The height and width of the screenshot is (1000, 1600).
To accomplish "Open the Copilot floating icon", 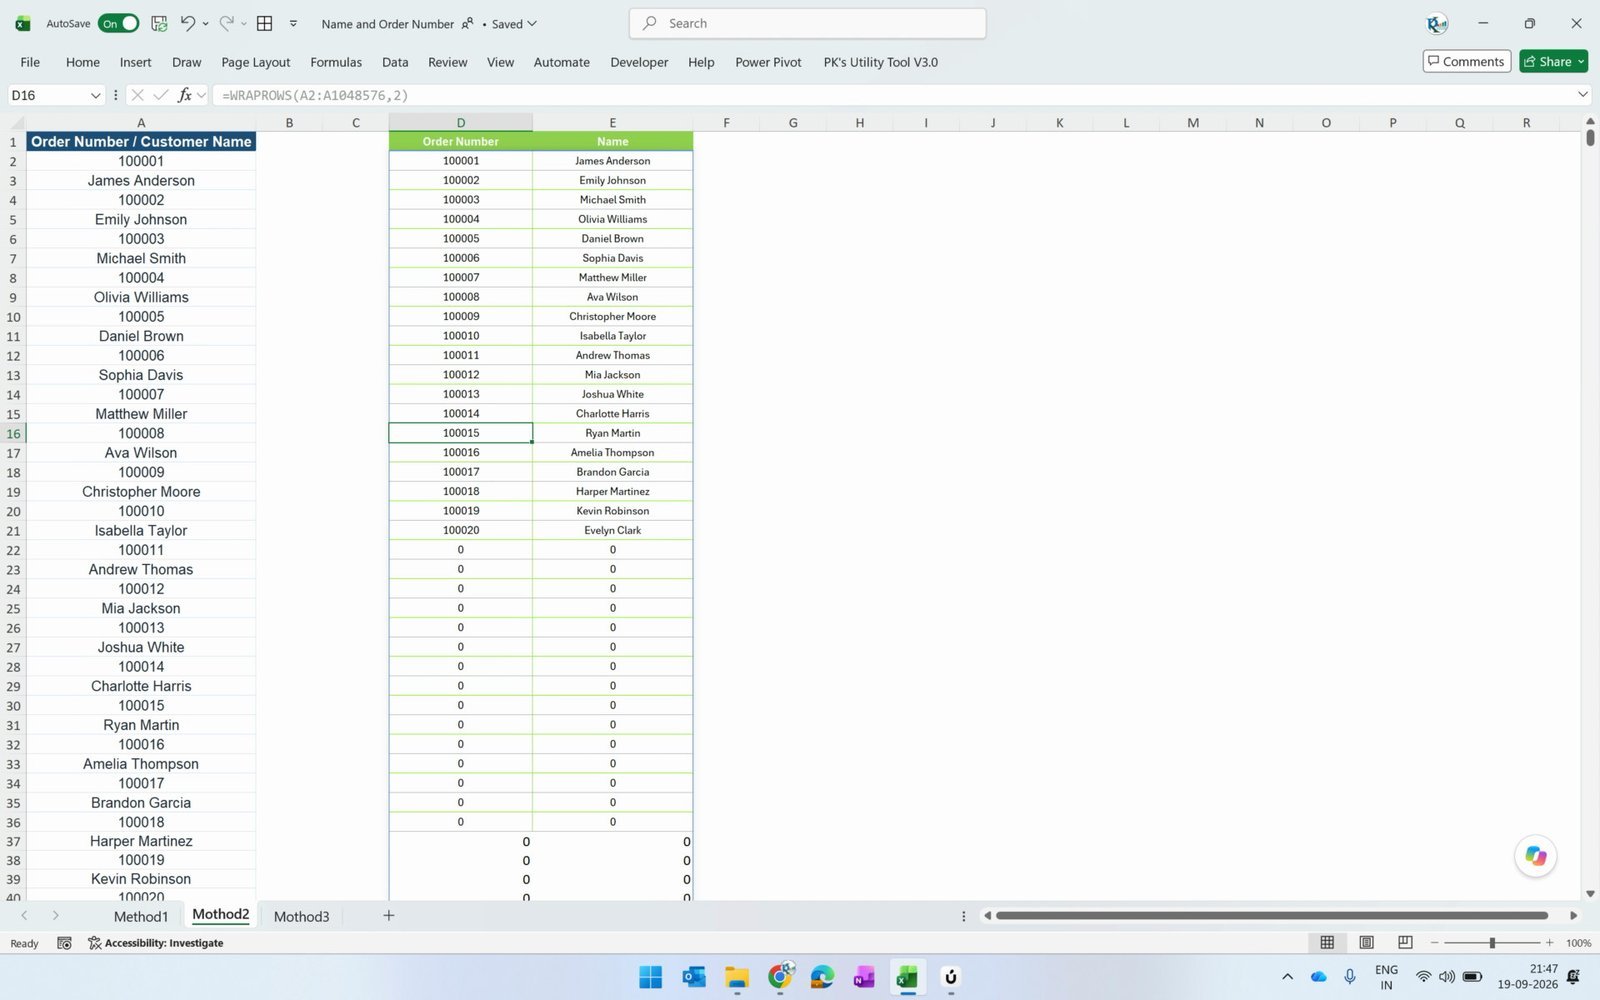I will tap(1535, 856).
